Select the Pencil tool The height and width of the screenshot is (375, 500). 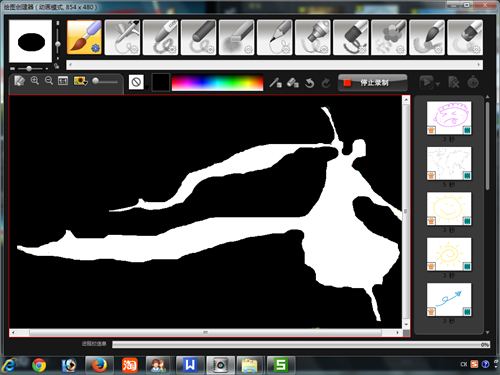pos(274,37)
